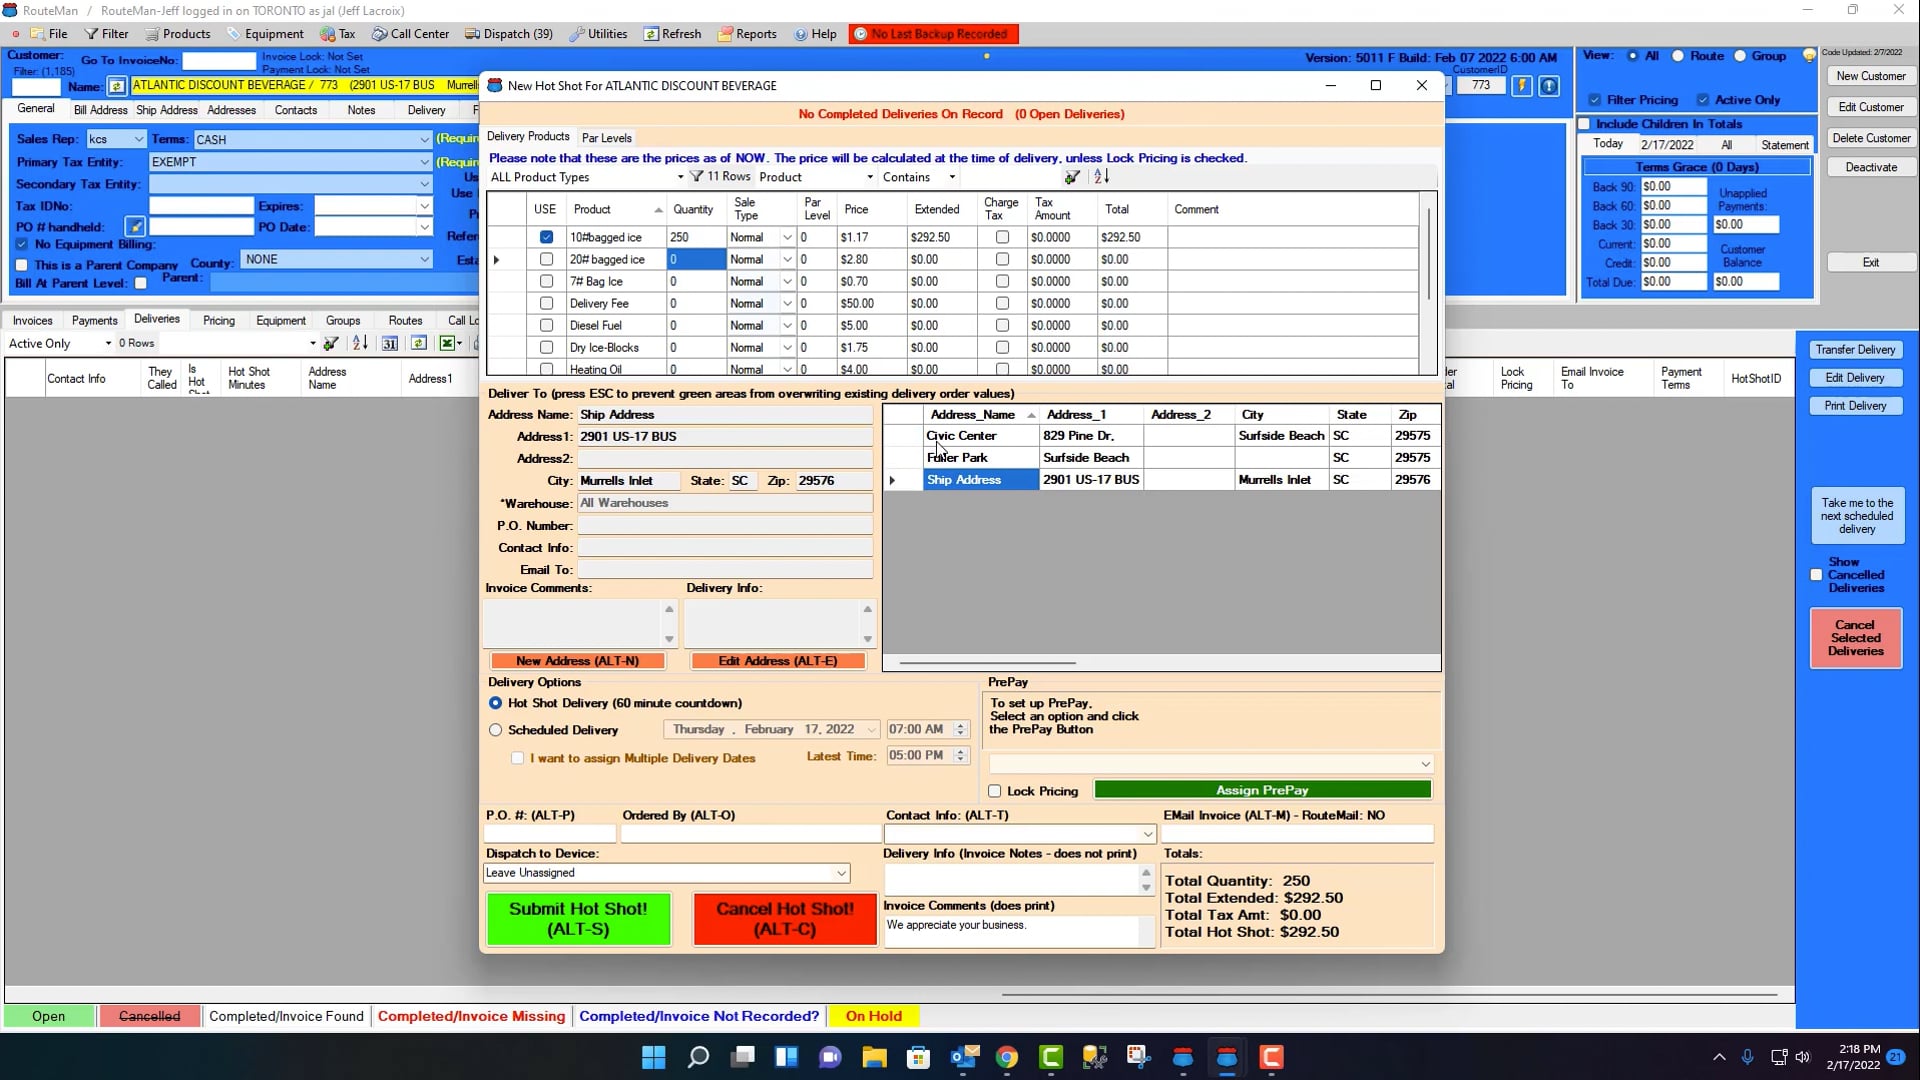Click the filter icon in the Deliveries tab toolbar
This screenshot has width=1920, height=1080.
331,343
